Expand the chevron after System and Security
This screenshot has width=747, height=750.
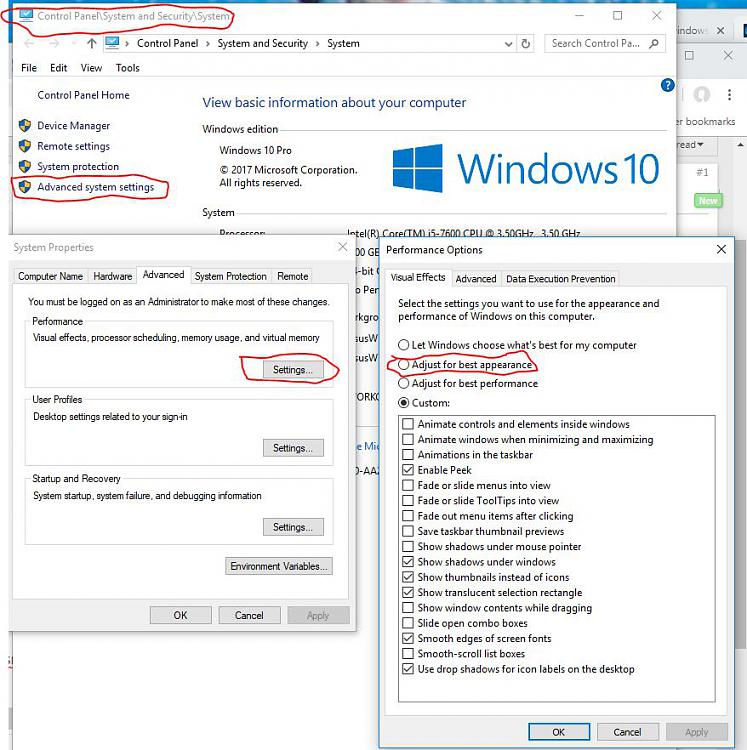pos(317,44)
